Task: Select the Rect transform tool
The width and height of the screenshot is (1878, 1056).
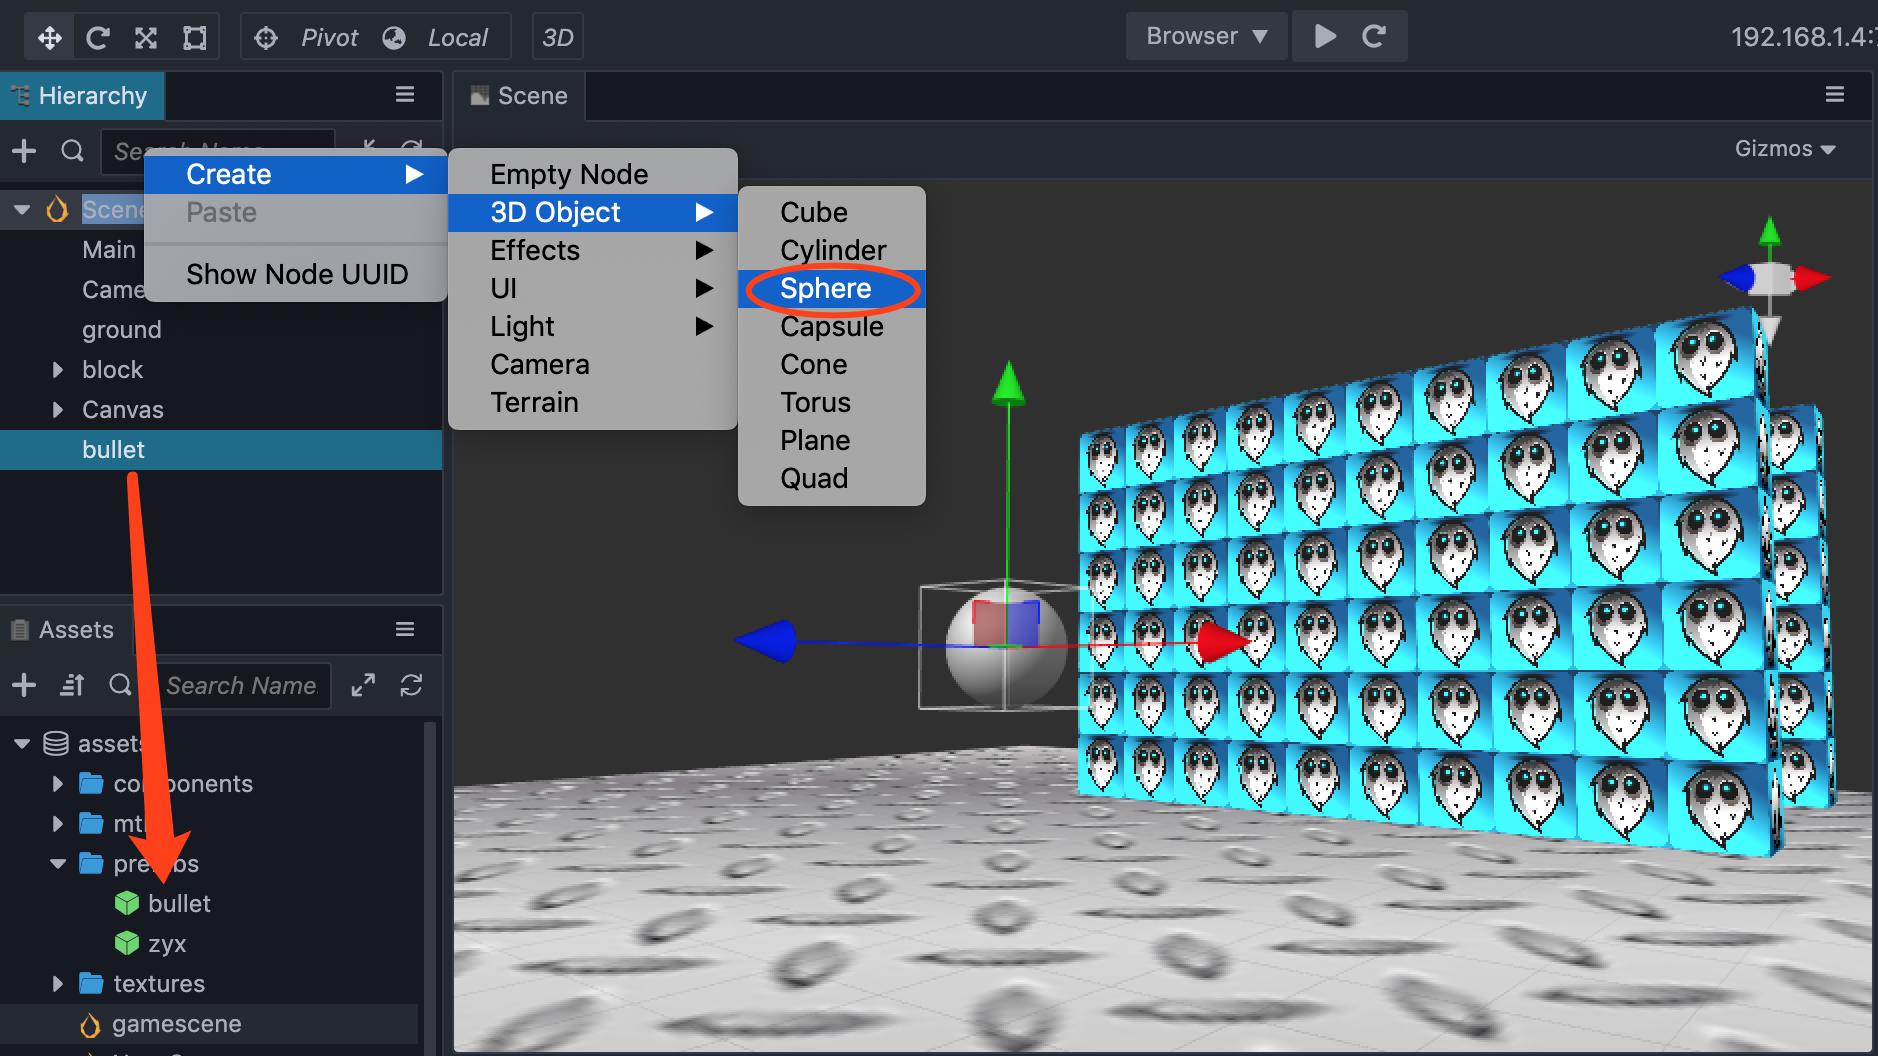Action: click(194, 36)
